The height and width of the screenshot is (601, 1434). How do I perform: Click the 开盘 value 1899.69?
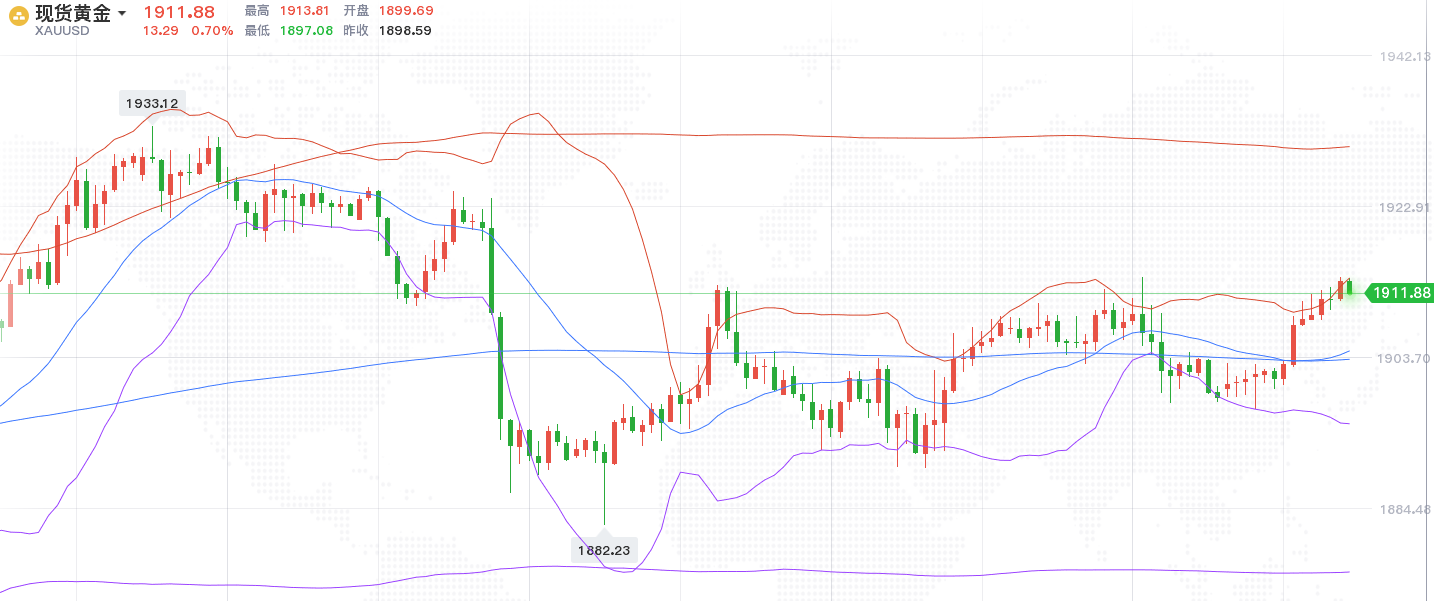pos(406,11)
